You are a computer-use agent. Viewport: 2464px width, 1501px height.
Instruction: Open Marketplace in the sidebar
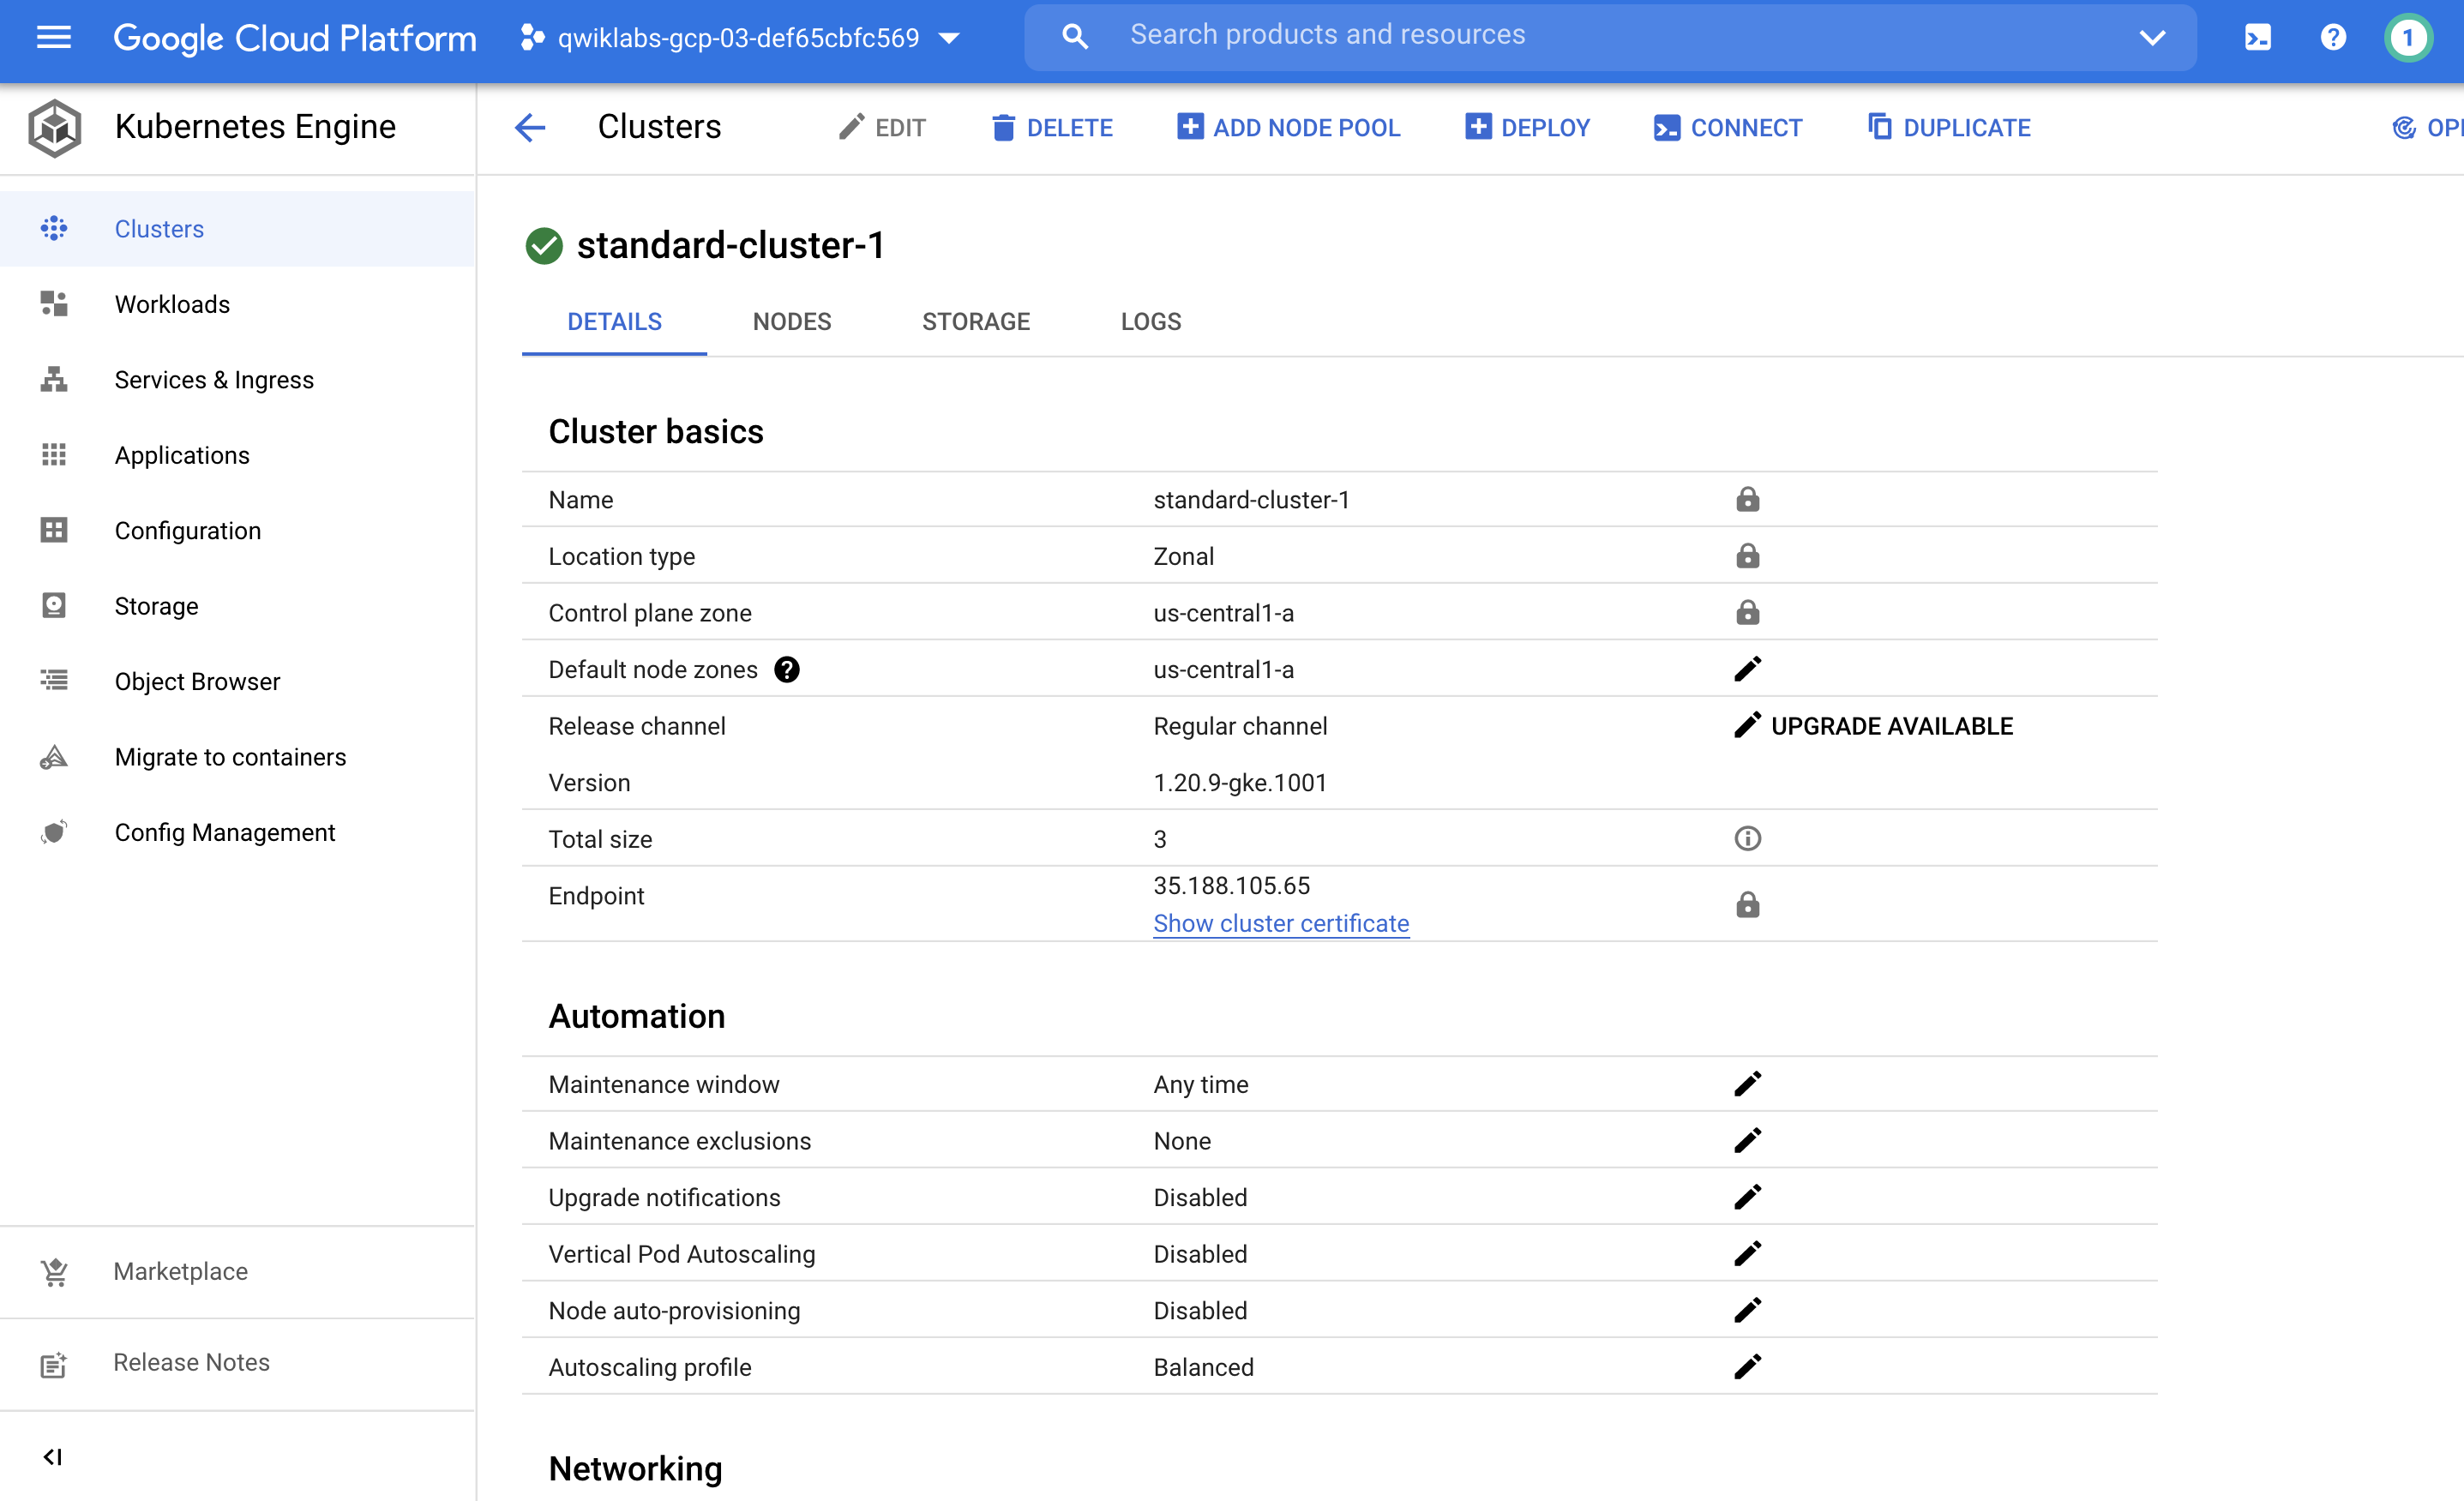[237, 1272]
